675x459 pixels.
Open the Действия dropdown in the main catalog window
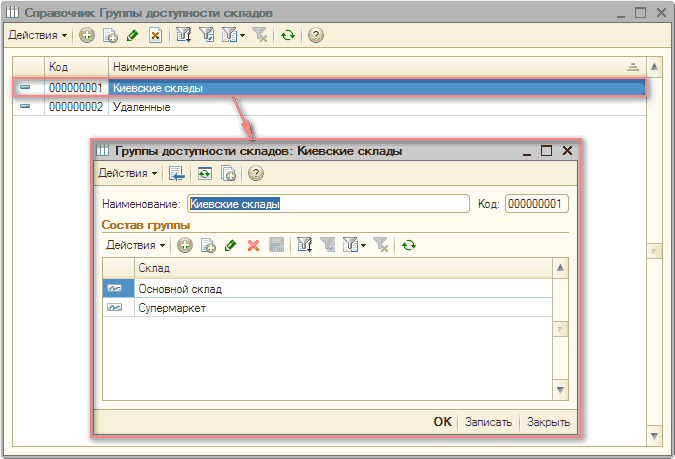click(x=37, y=35)
